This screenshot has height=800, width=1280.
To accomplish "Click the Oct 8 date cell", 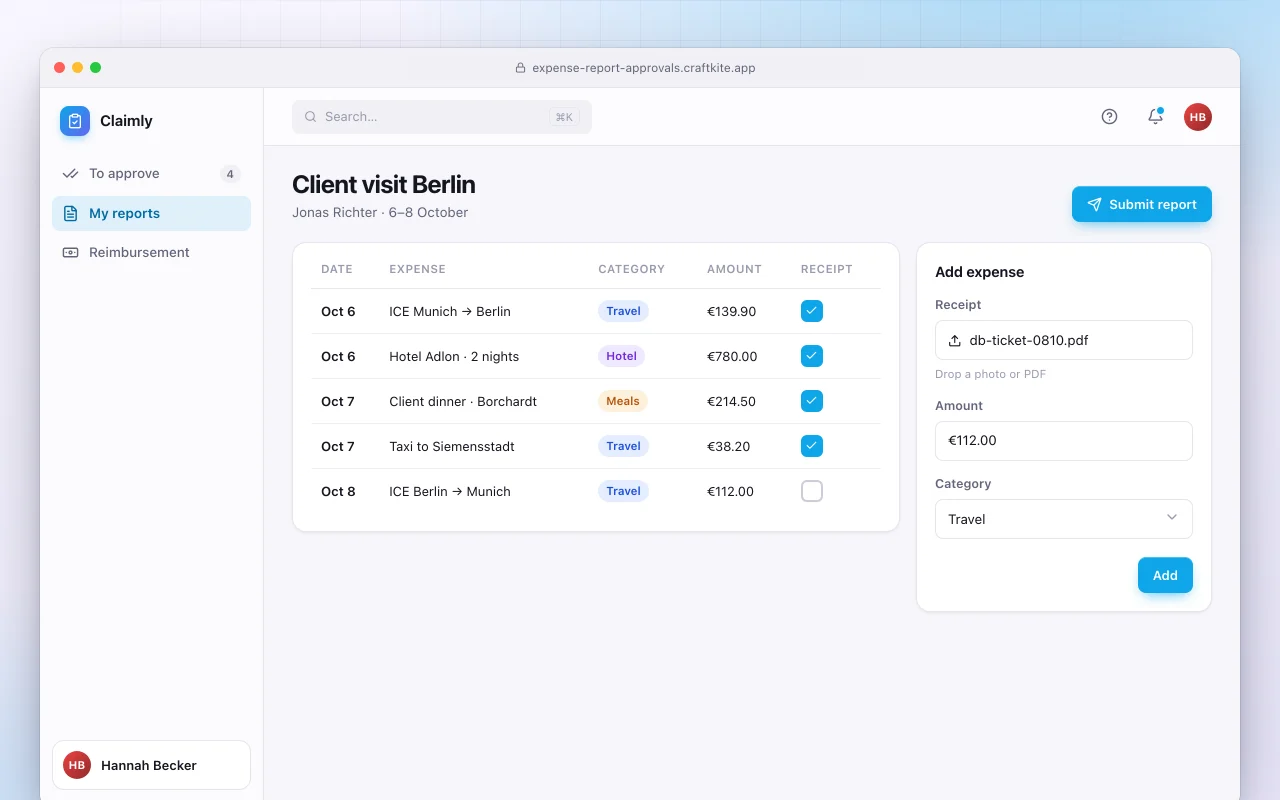I will pyautogui.click(x=338, y=491).
